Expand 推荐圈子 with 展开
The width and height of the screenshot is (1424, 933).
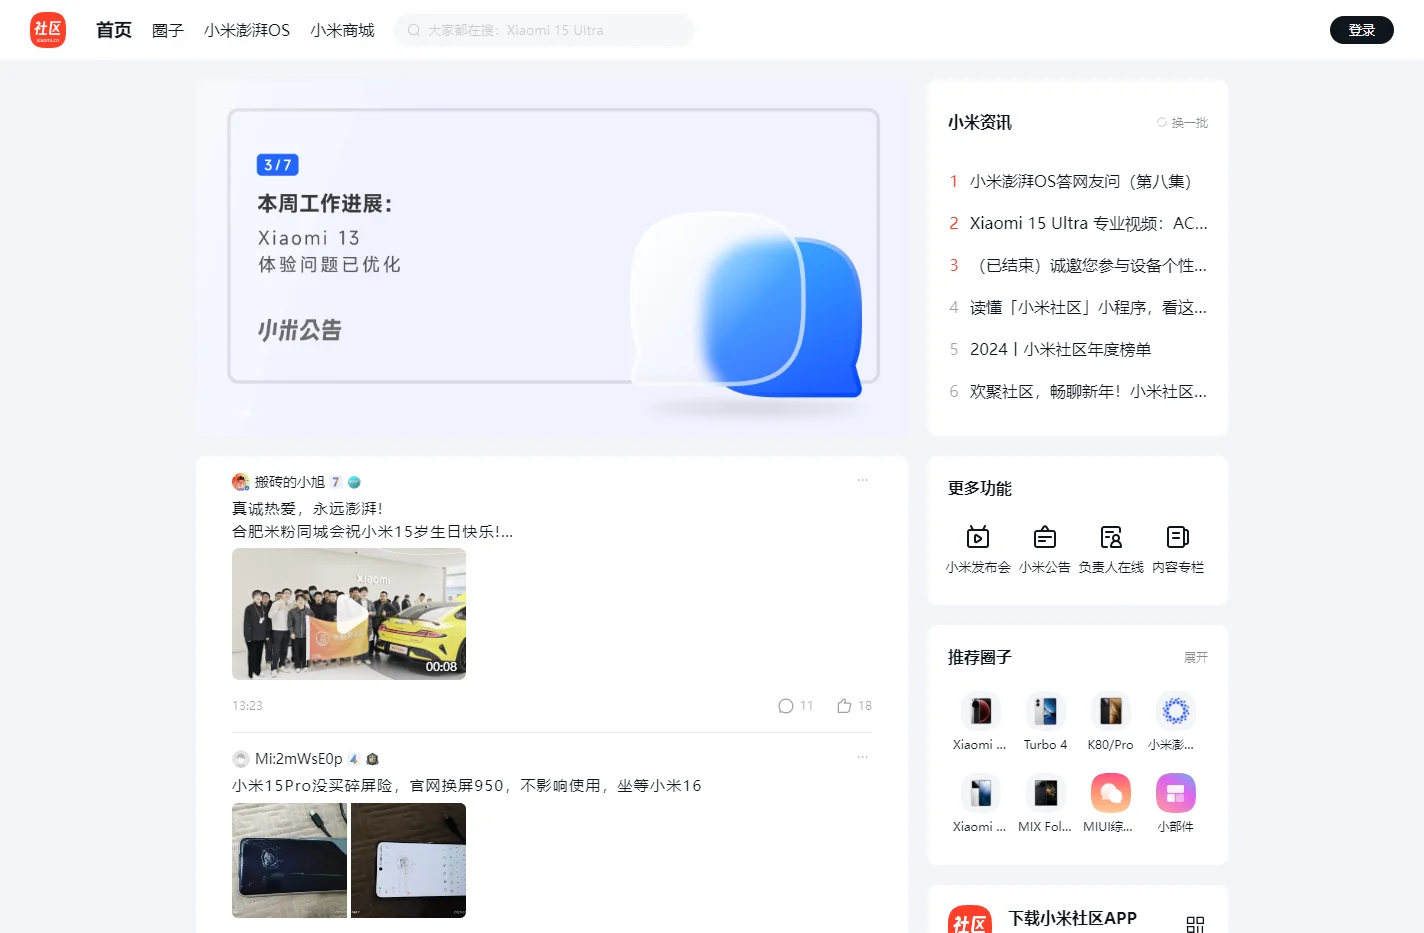pyautogui.click(x=1196, y=657)
